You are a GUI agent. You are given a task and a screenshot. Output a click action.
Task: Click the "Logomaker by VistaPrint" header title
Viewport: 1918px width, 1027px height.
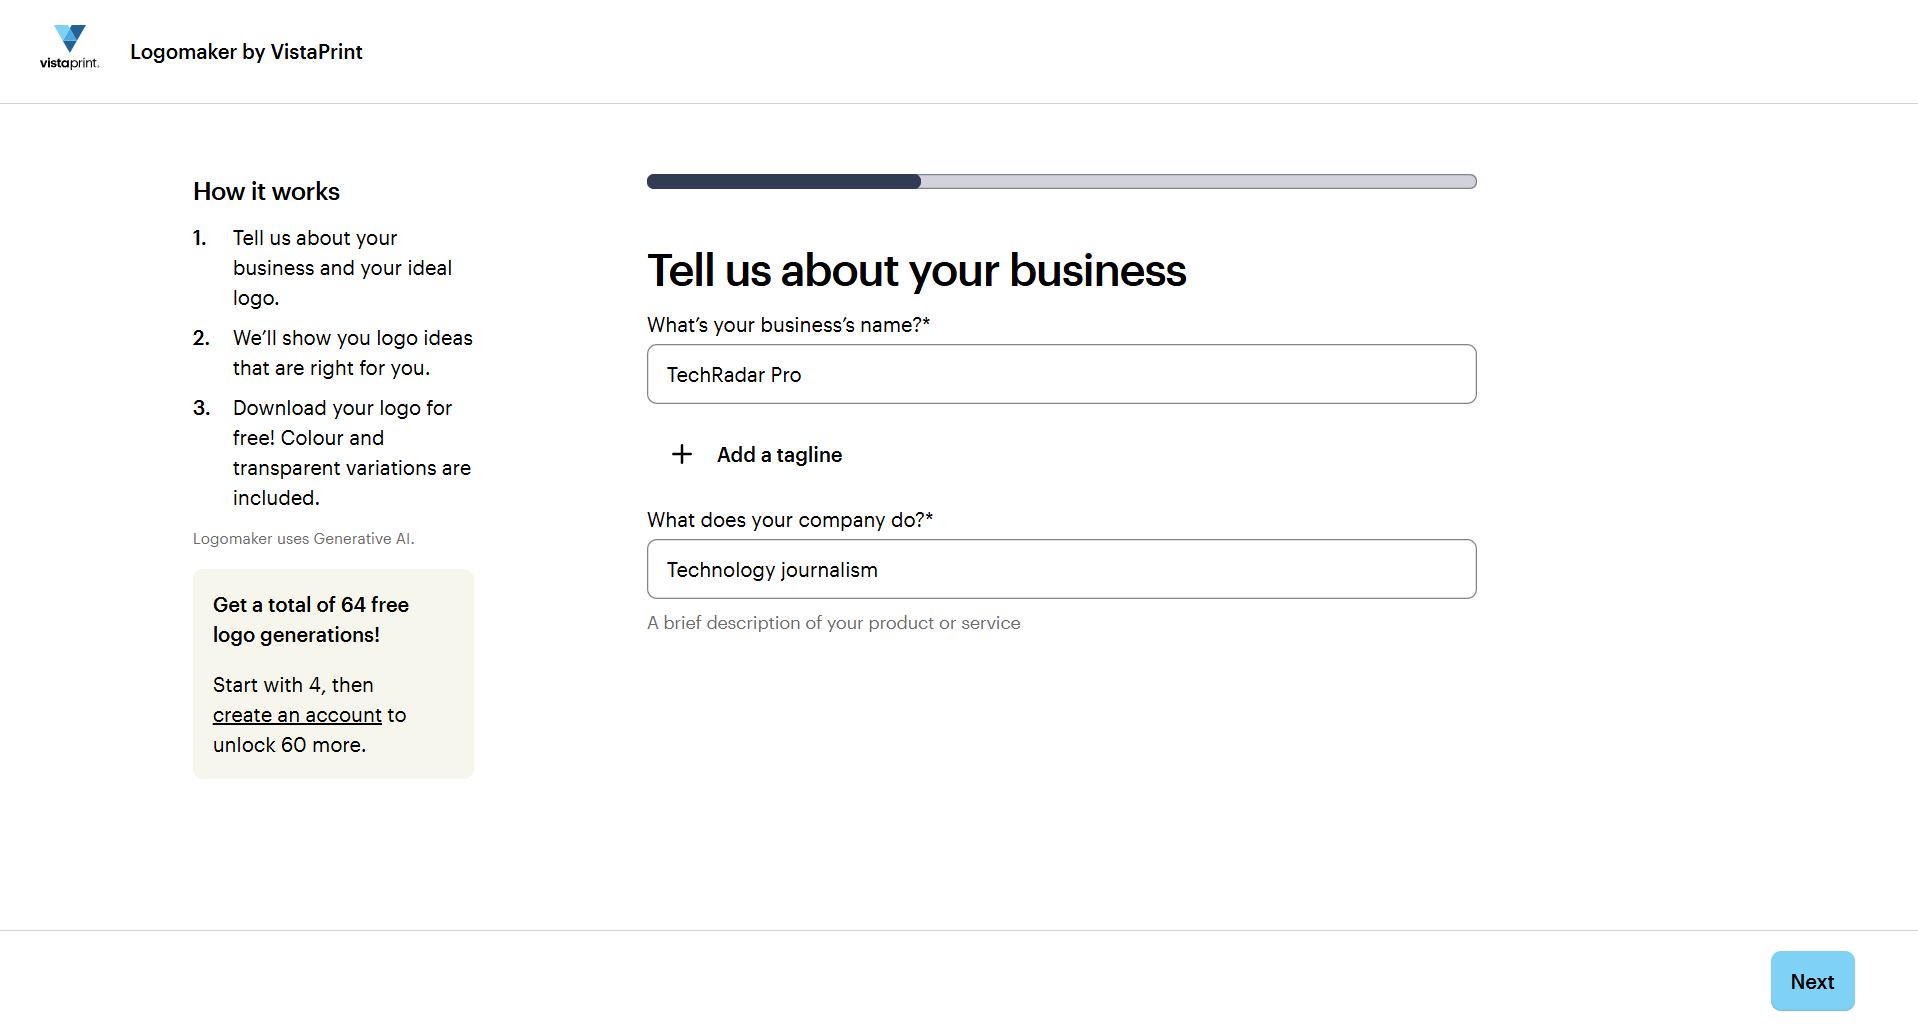pyautogui.click(x=246, y=52)
